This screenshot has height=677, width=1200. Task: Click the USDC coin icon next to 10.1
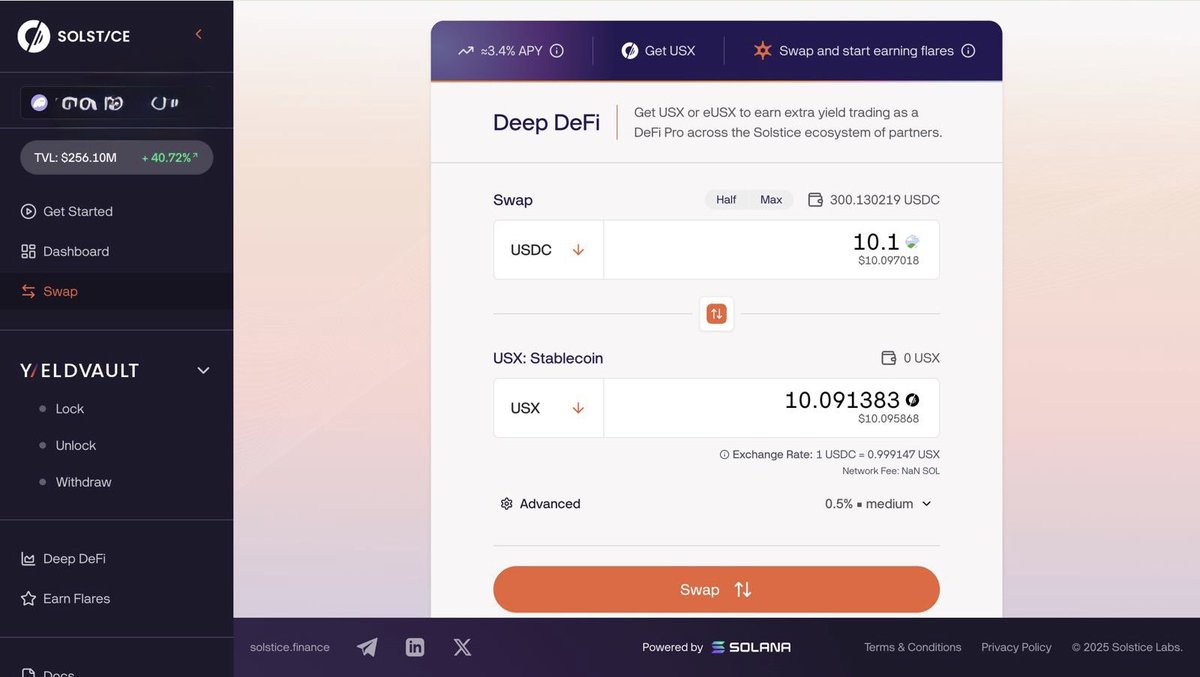click(x=912, y=242)
